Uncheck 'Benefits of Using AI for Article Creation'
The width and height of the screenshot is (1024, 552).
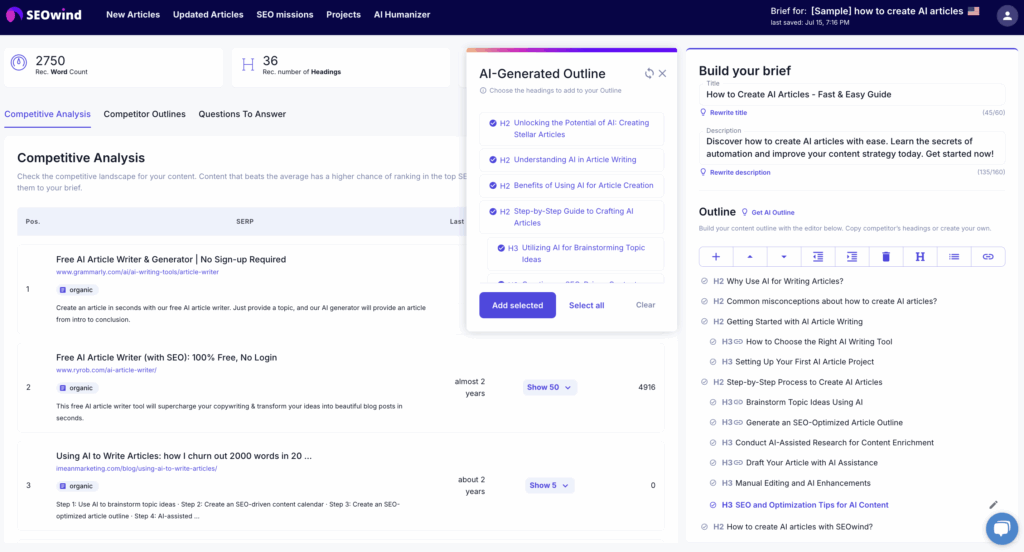[492, 186]
